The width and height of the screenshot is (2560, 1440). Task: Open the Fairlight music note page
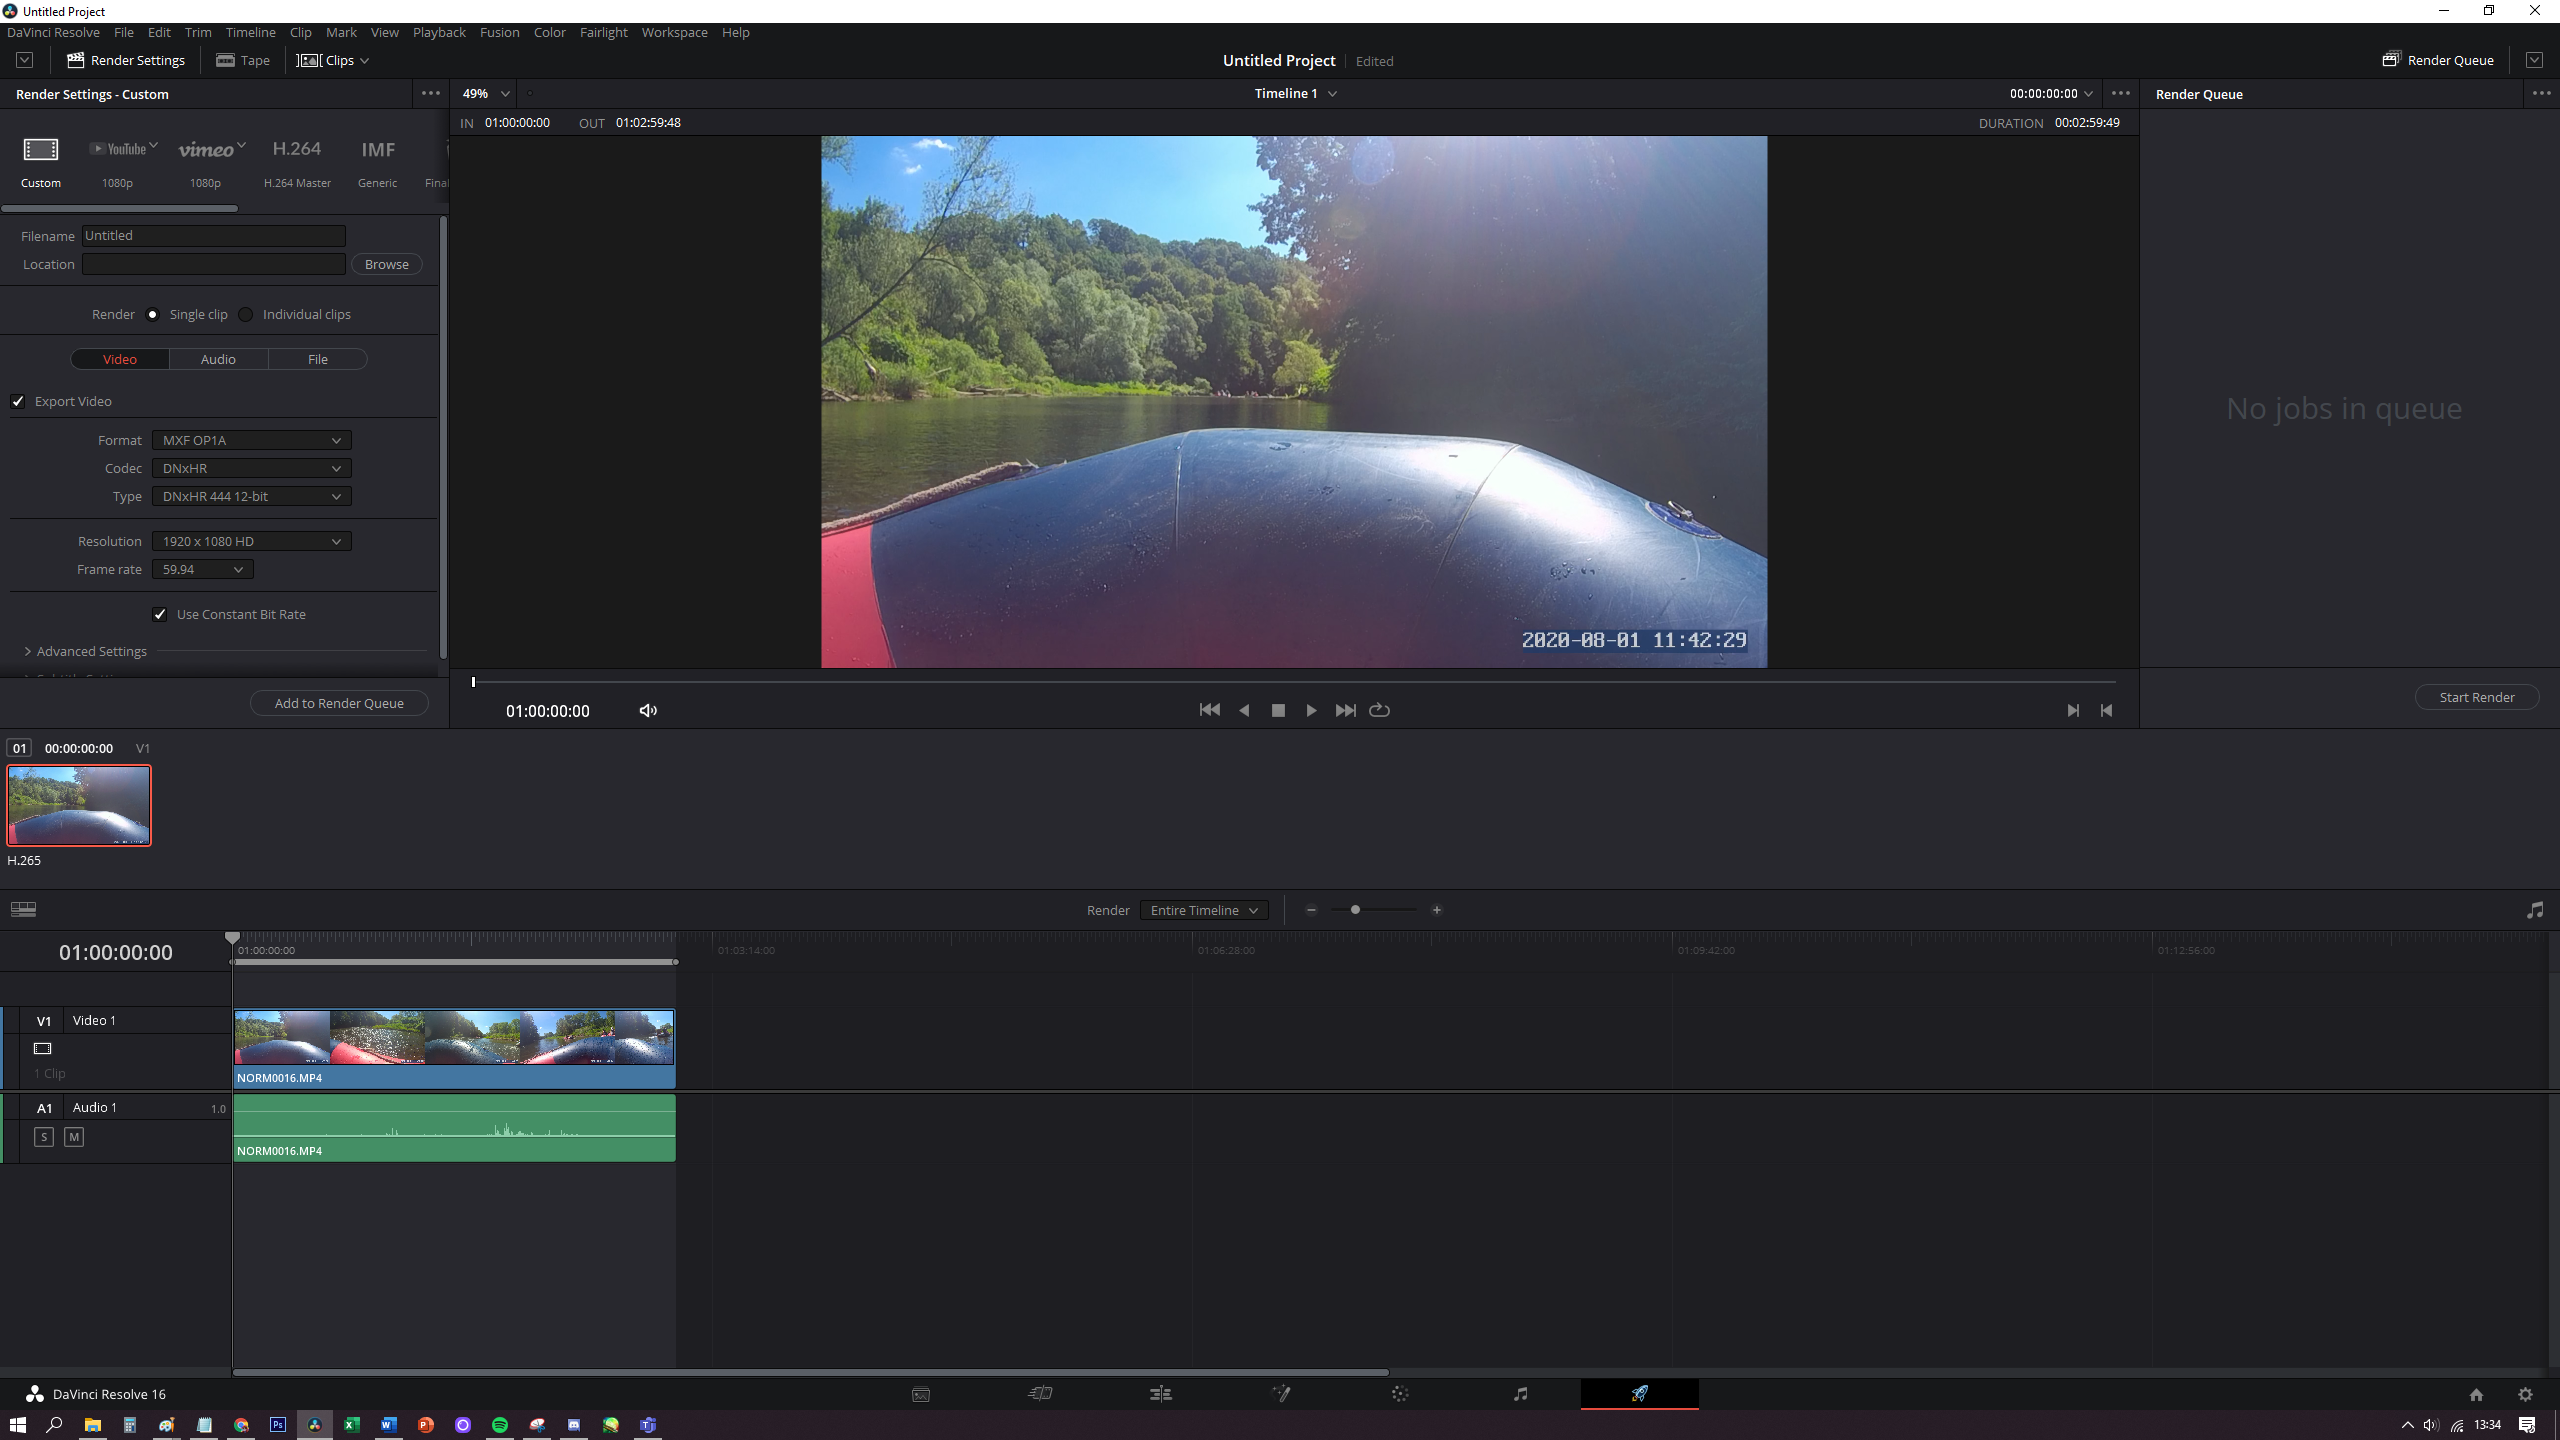tap(1520, 1394)
